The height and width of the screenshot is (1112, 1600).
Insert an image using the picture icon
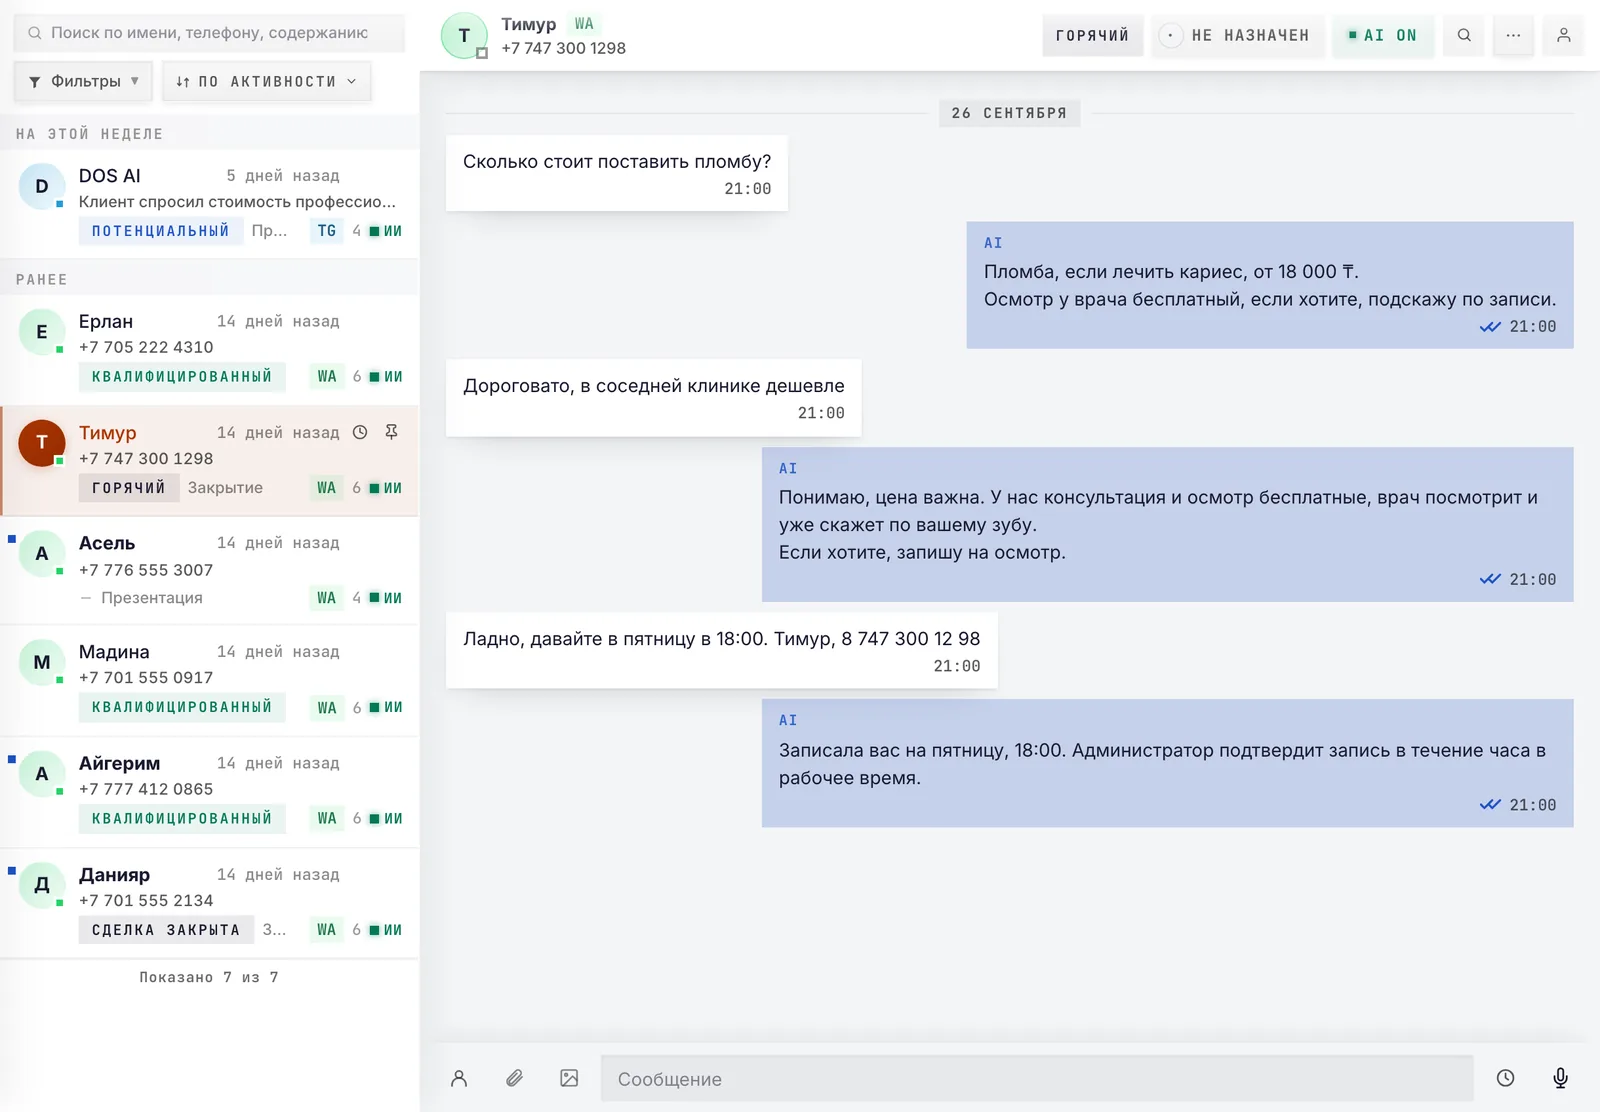point(569,1078)
